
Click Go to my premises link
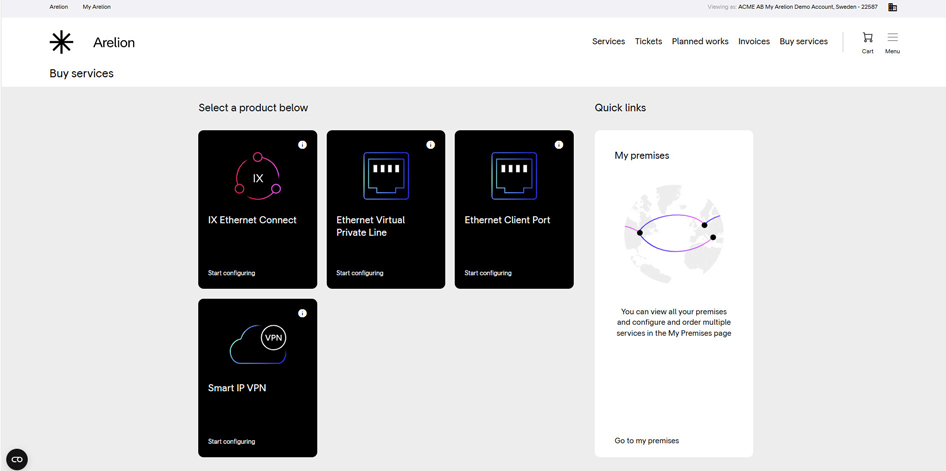pyautogui.click(x=646, y=441)
